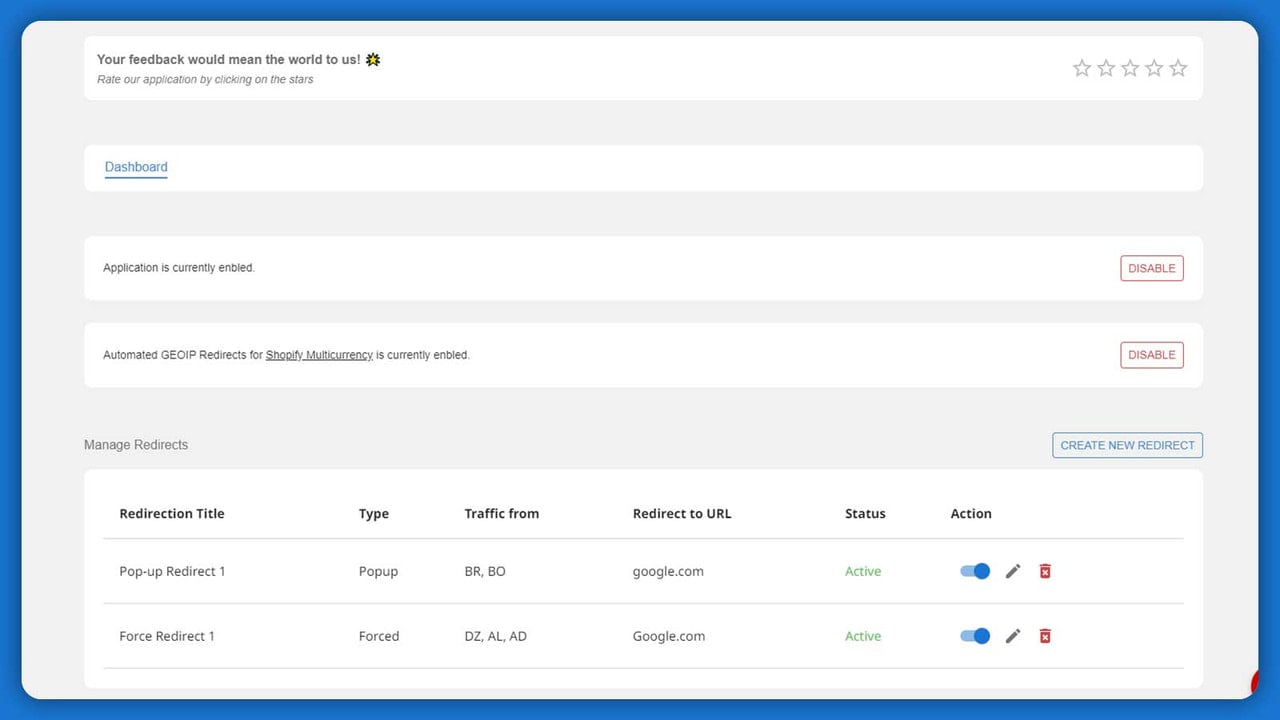
Task: Click the Traffic from column header
Action: tap(502, 514)
